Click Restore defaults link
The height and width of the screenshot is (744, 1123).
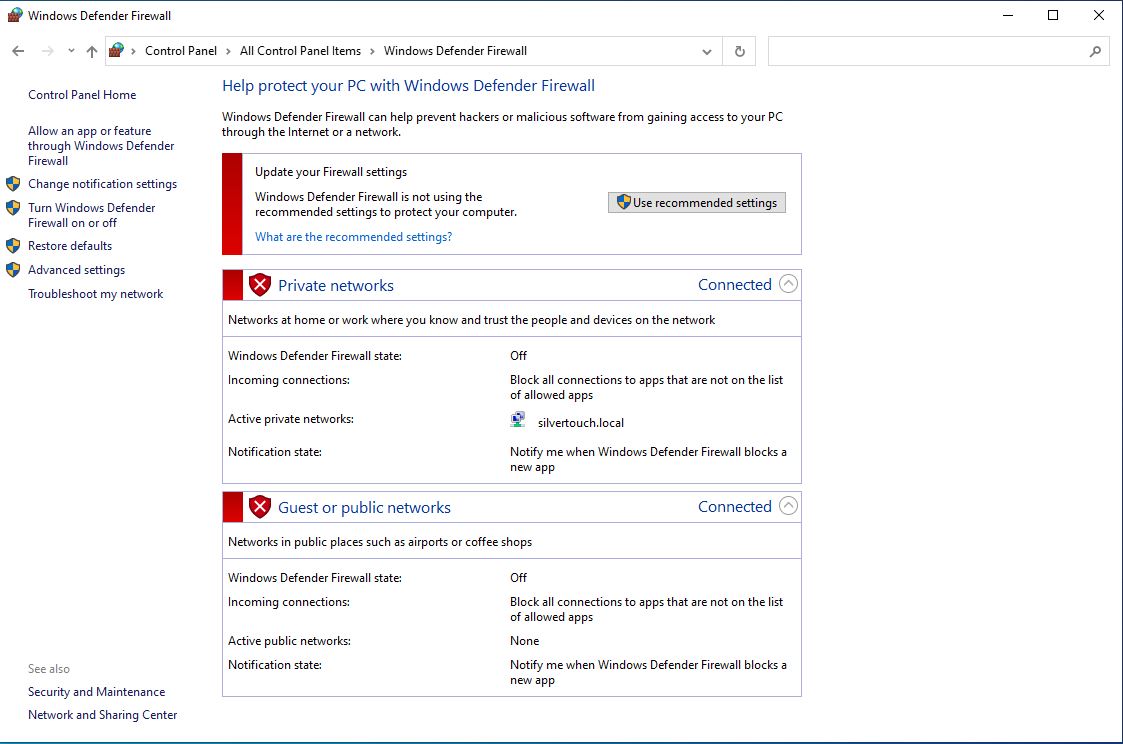tap(70, 246)
